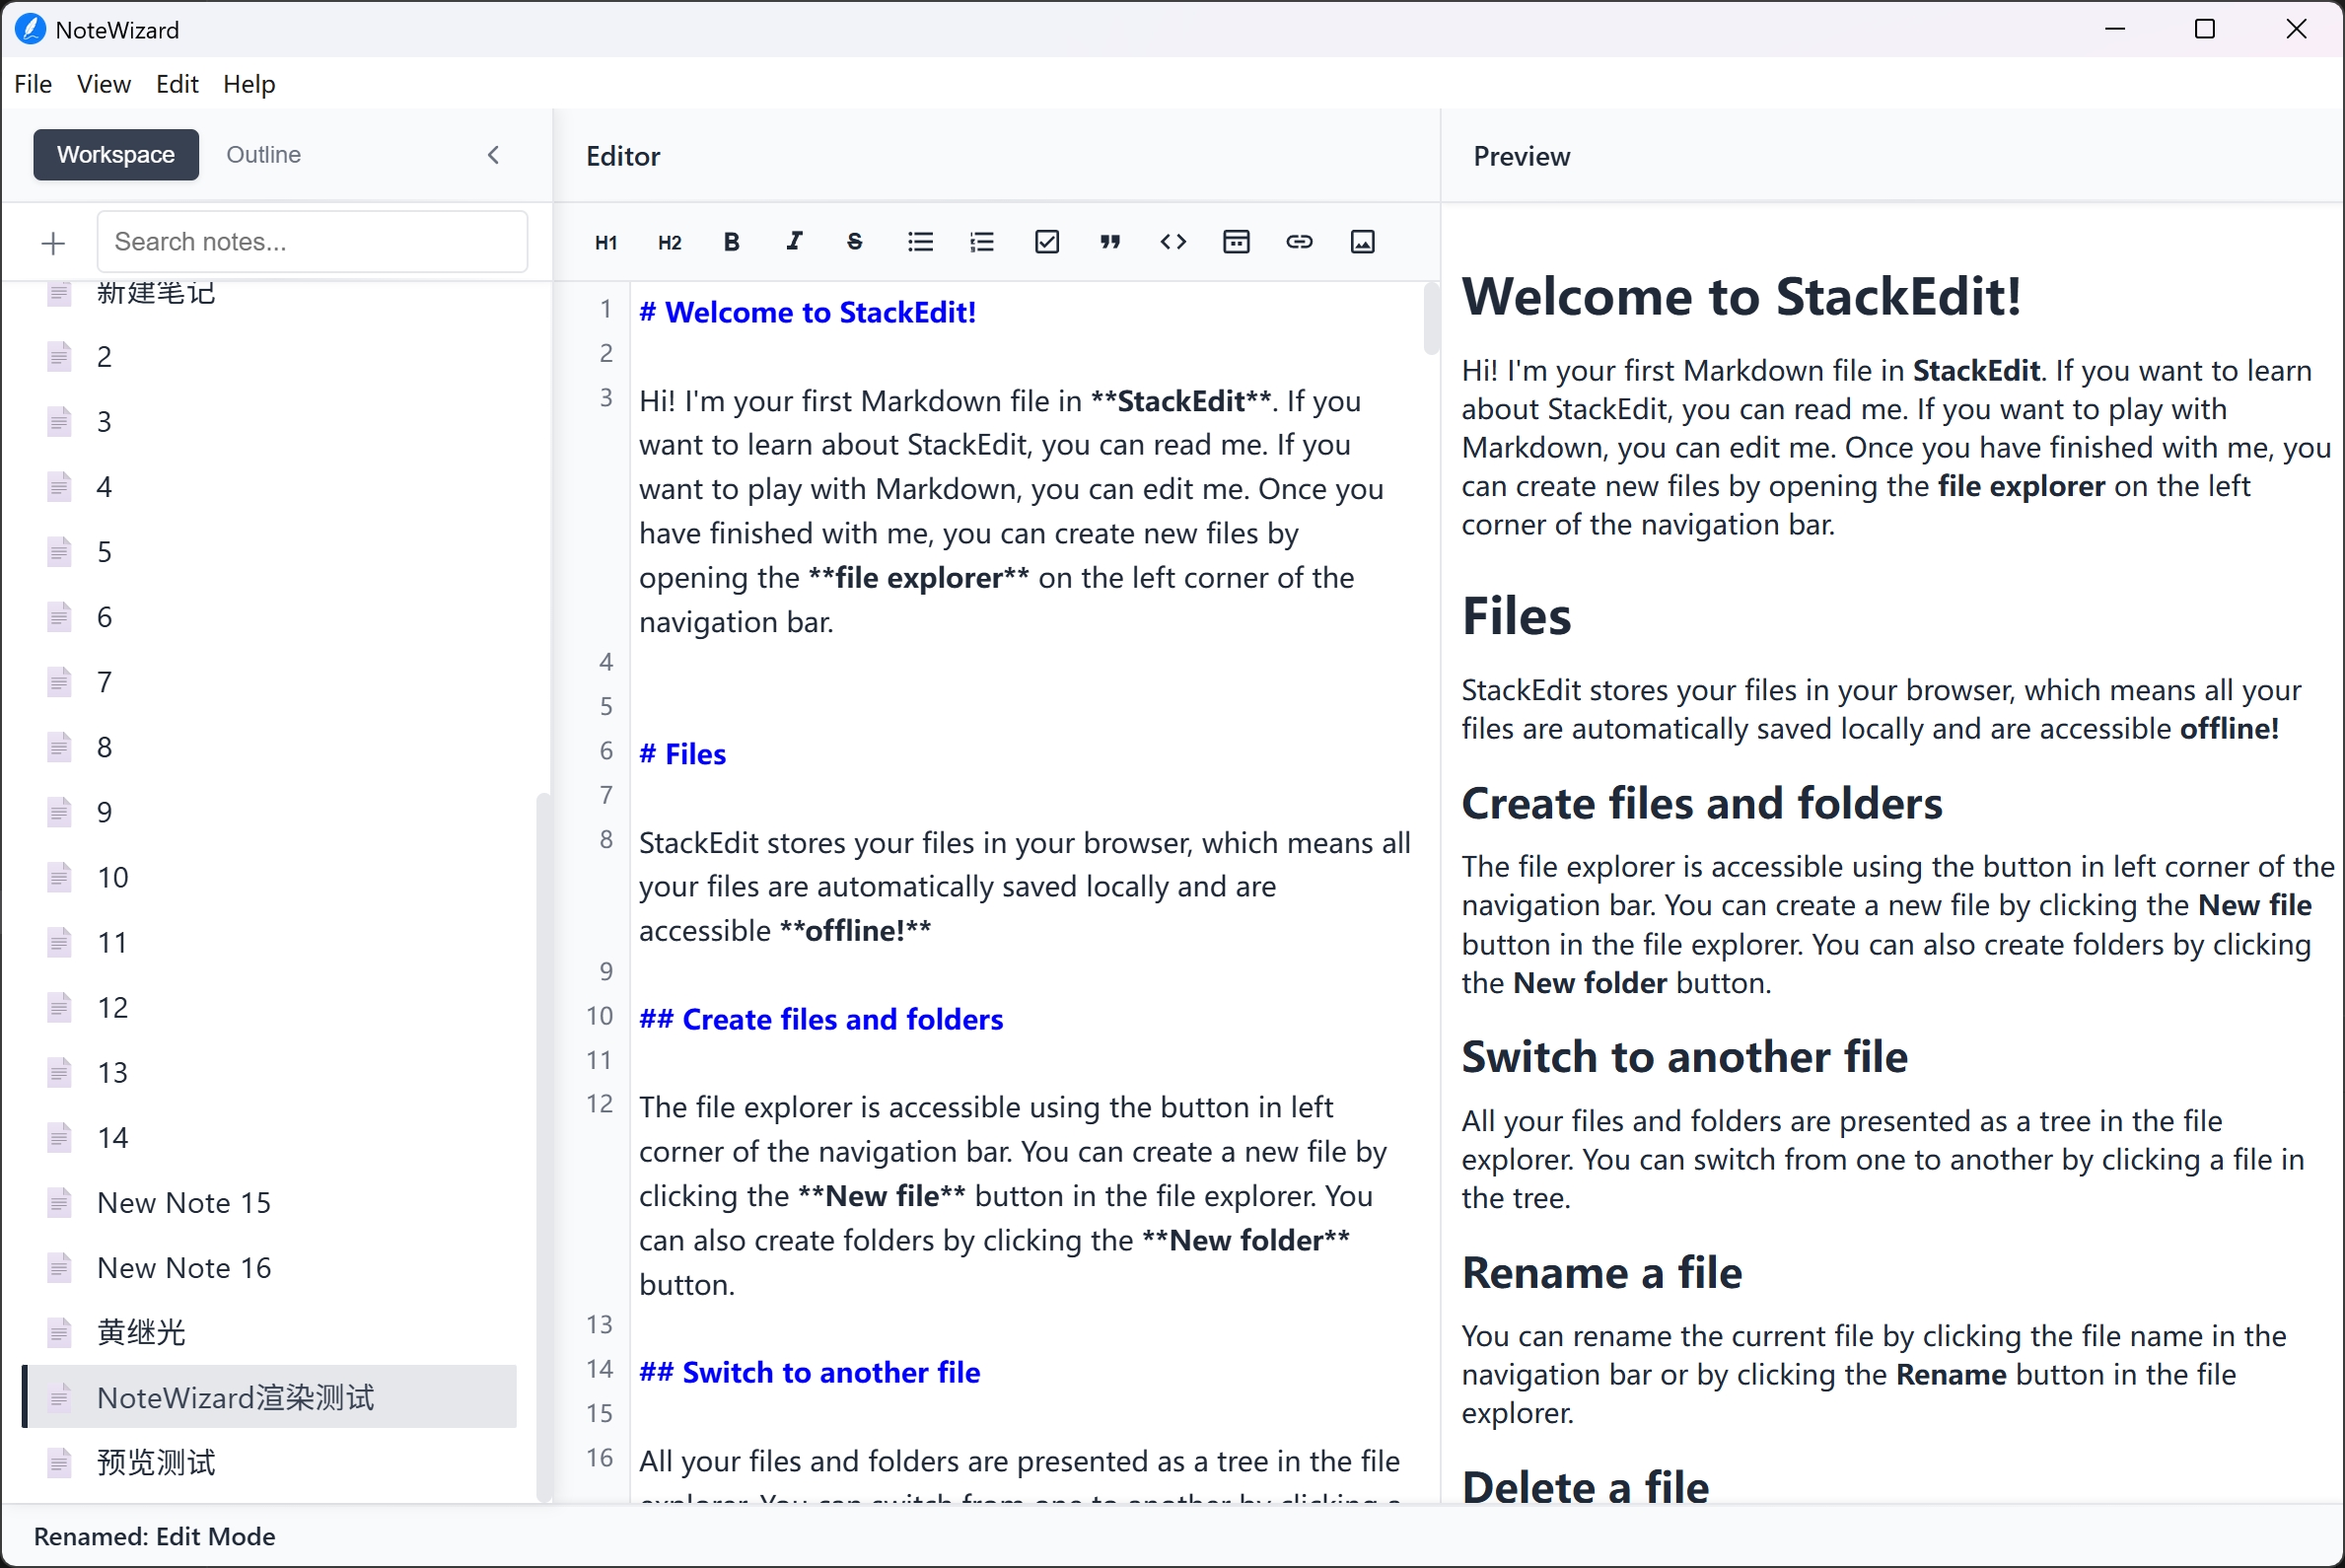Insert a task checklist item
The image size is (2345, 1568).
tap(1047, 242)
